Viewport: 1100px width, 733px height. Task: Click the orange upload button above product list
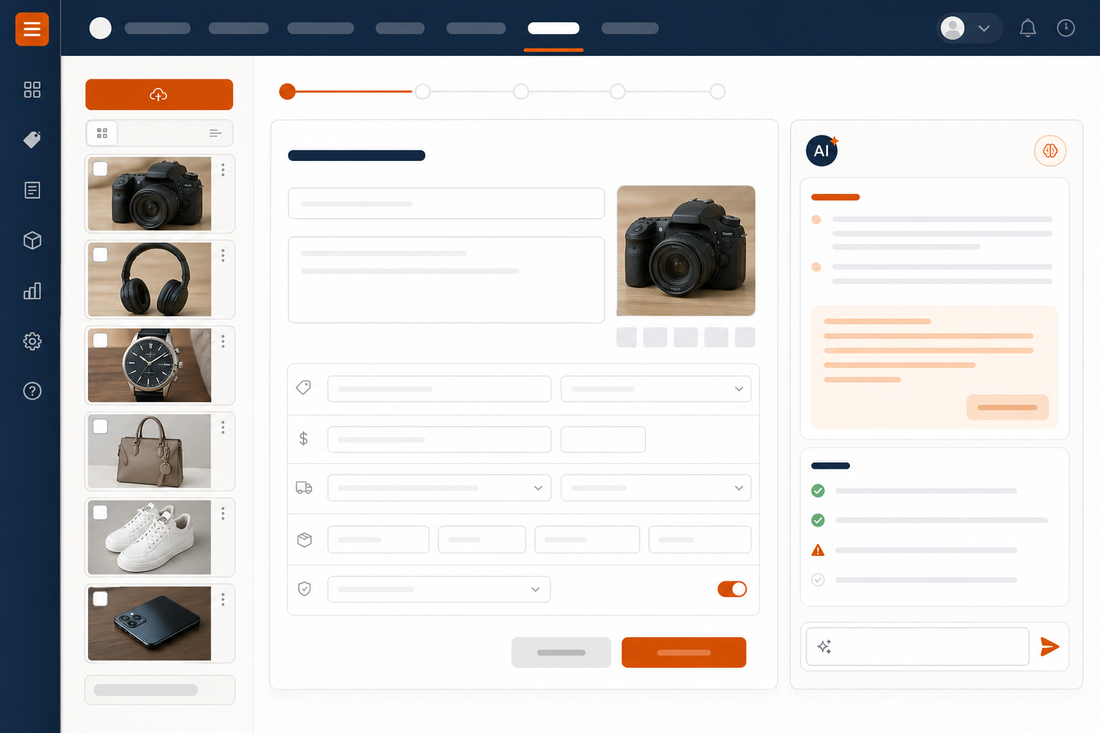(x=159, y=94)
